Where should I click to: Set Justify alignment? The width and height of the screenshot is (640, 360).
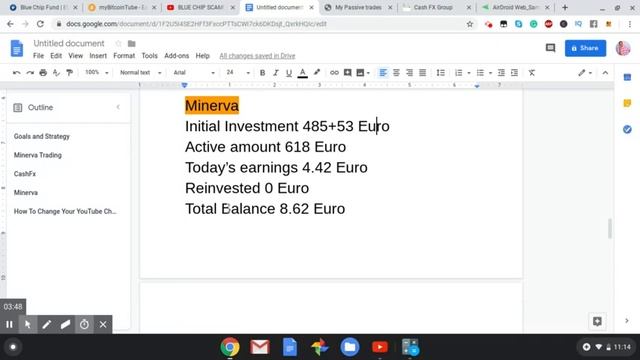click(x=422, y=73)
